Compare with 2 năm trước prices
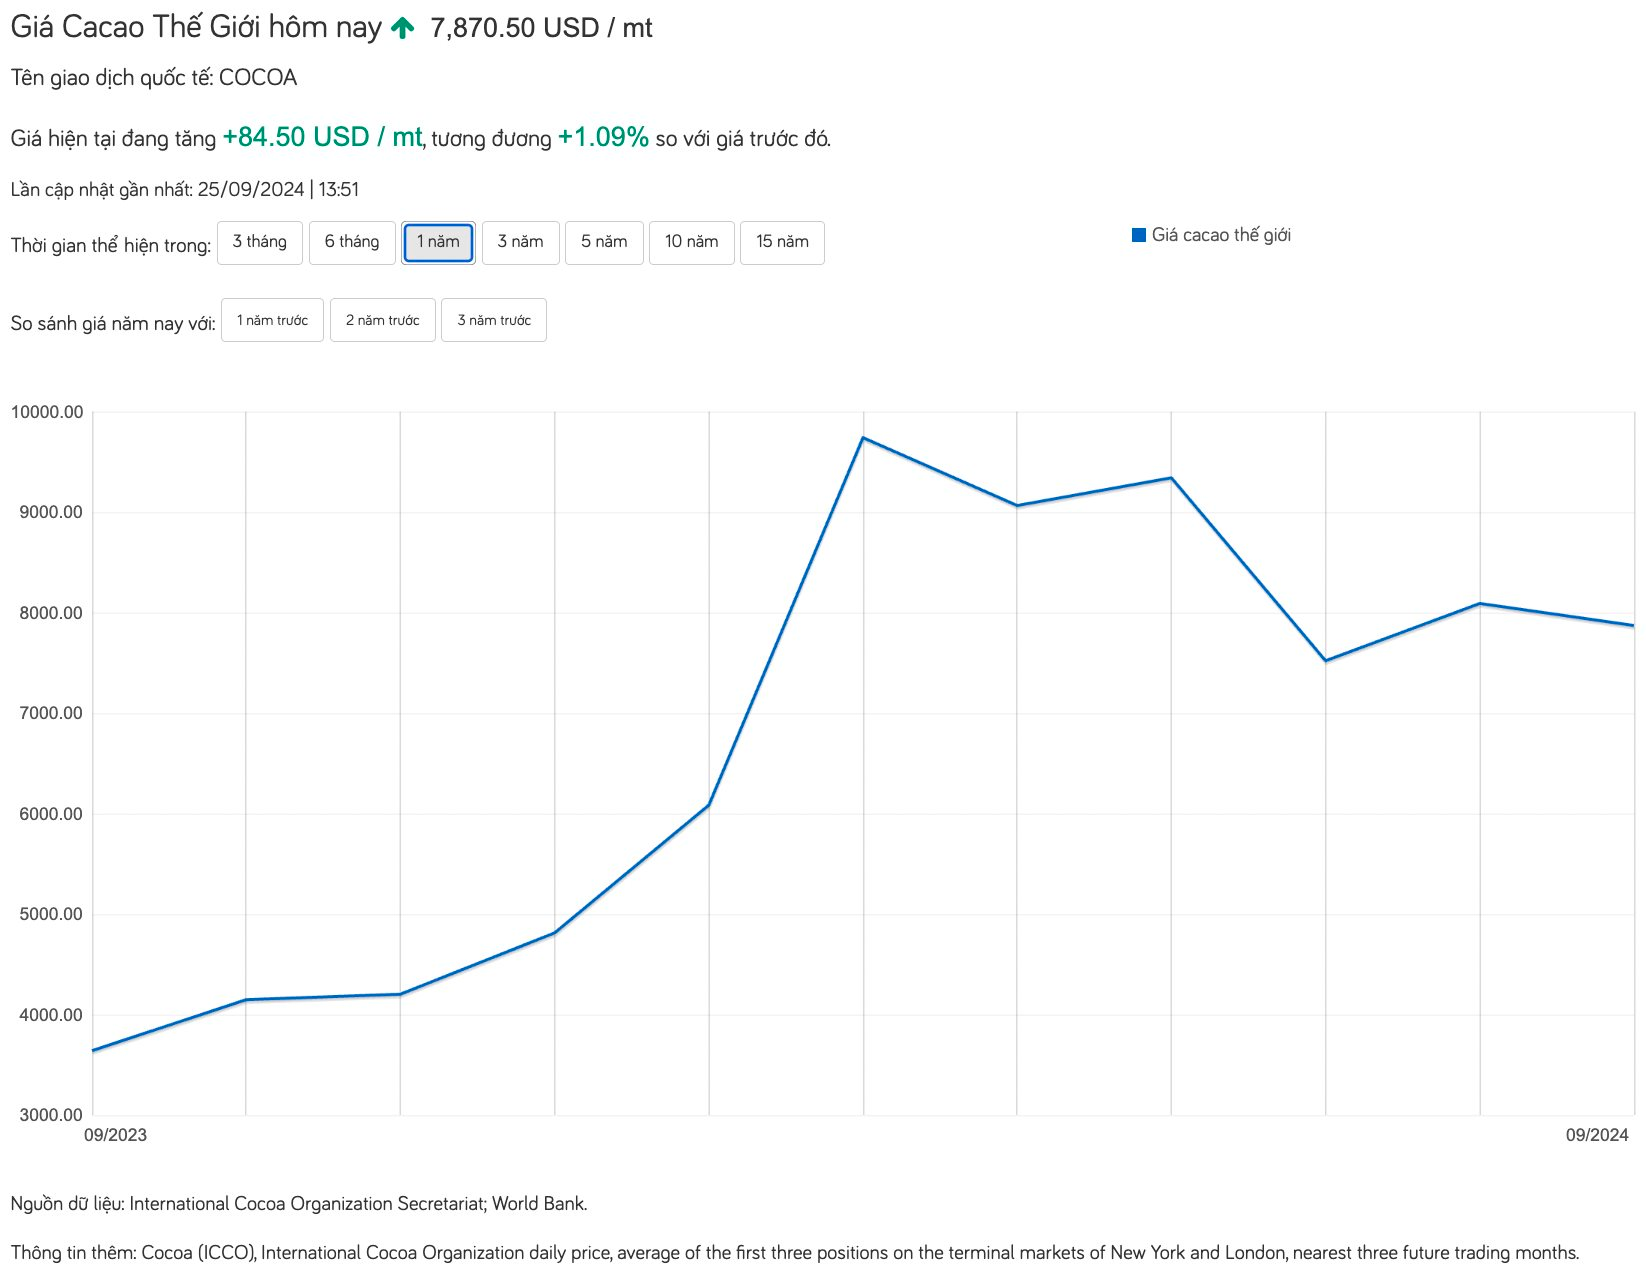Image resolution: width=1646 pixels, height=1280 pixels. (x=383, y=320)
